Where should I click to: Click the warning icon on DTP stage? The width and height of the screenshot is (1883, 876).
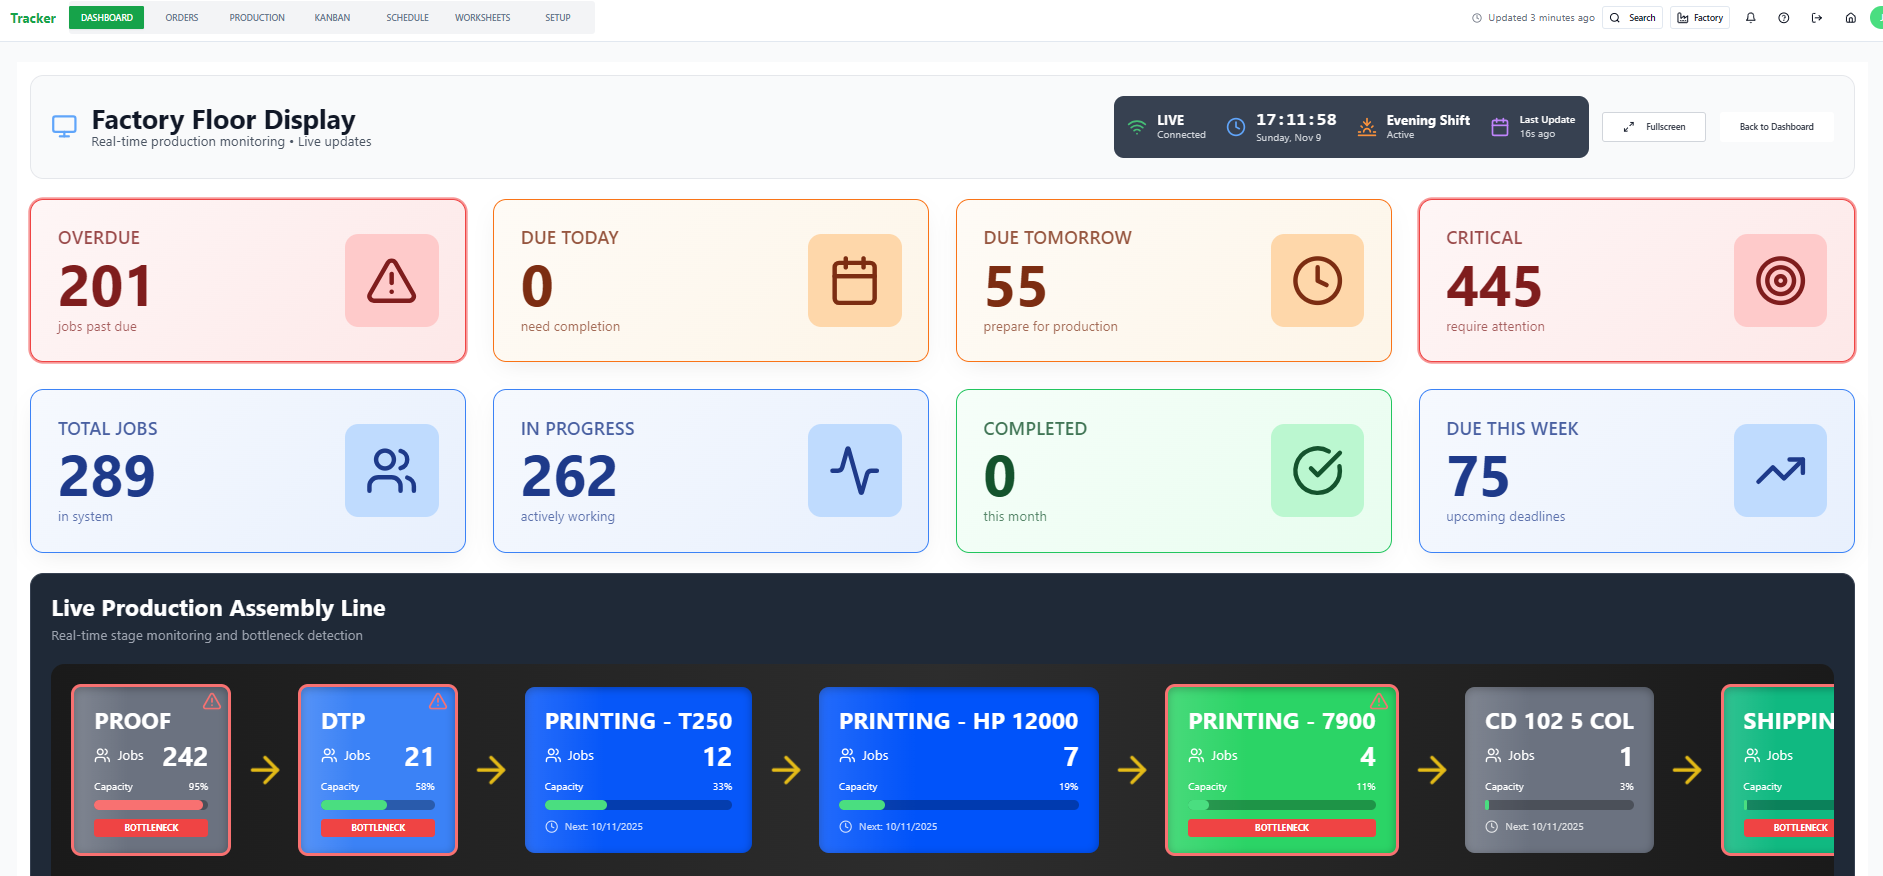(x=438, y=702)
